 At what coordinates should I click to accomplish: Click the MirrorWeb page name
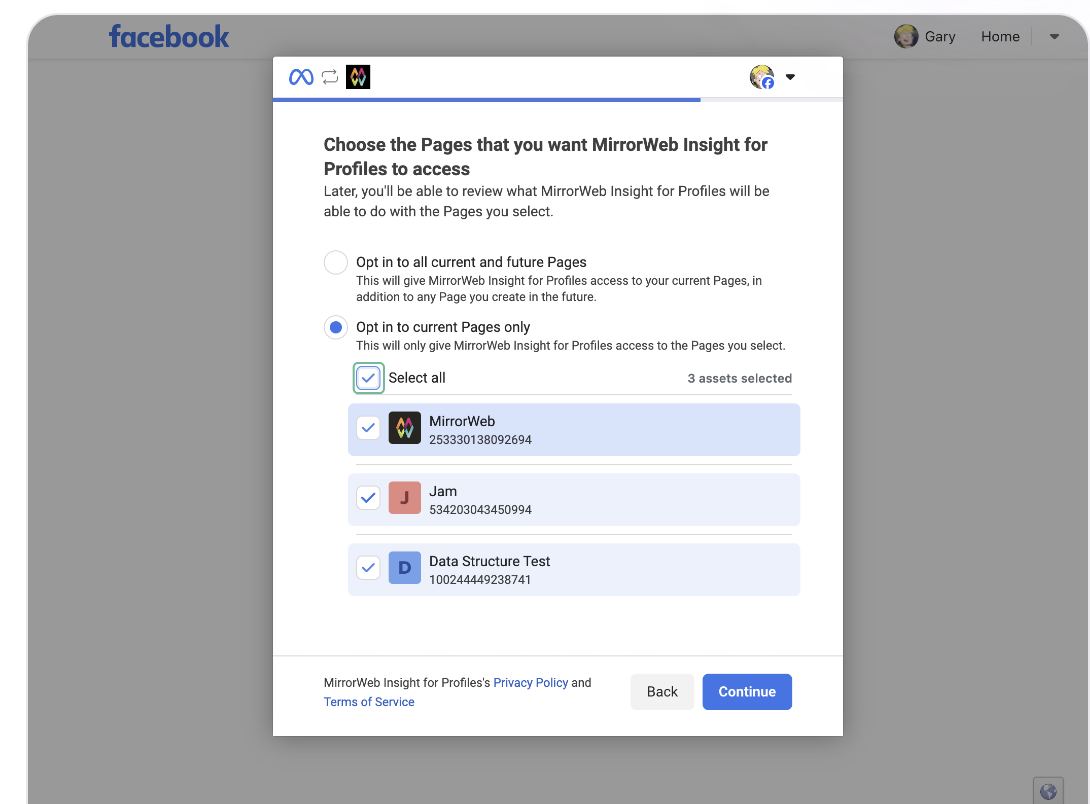(x=462, y=421)
